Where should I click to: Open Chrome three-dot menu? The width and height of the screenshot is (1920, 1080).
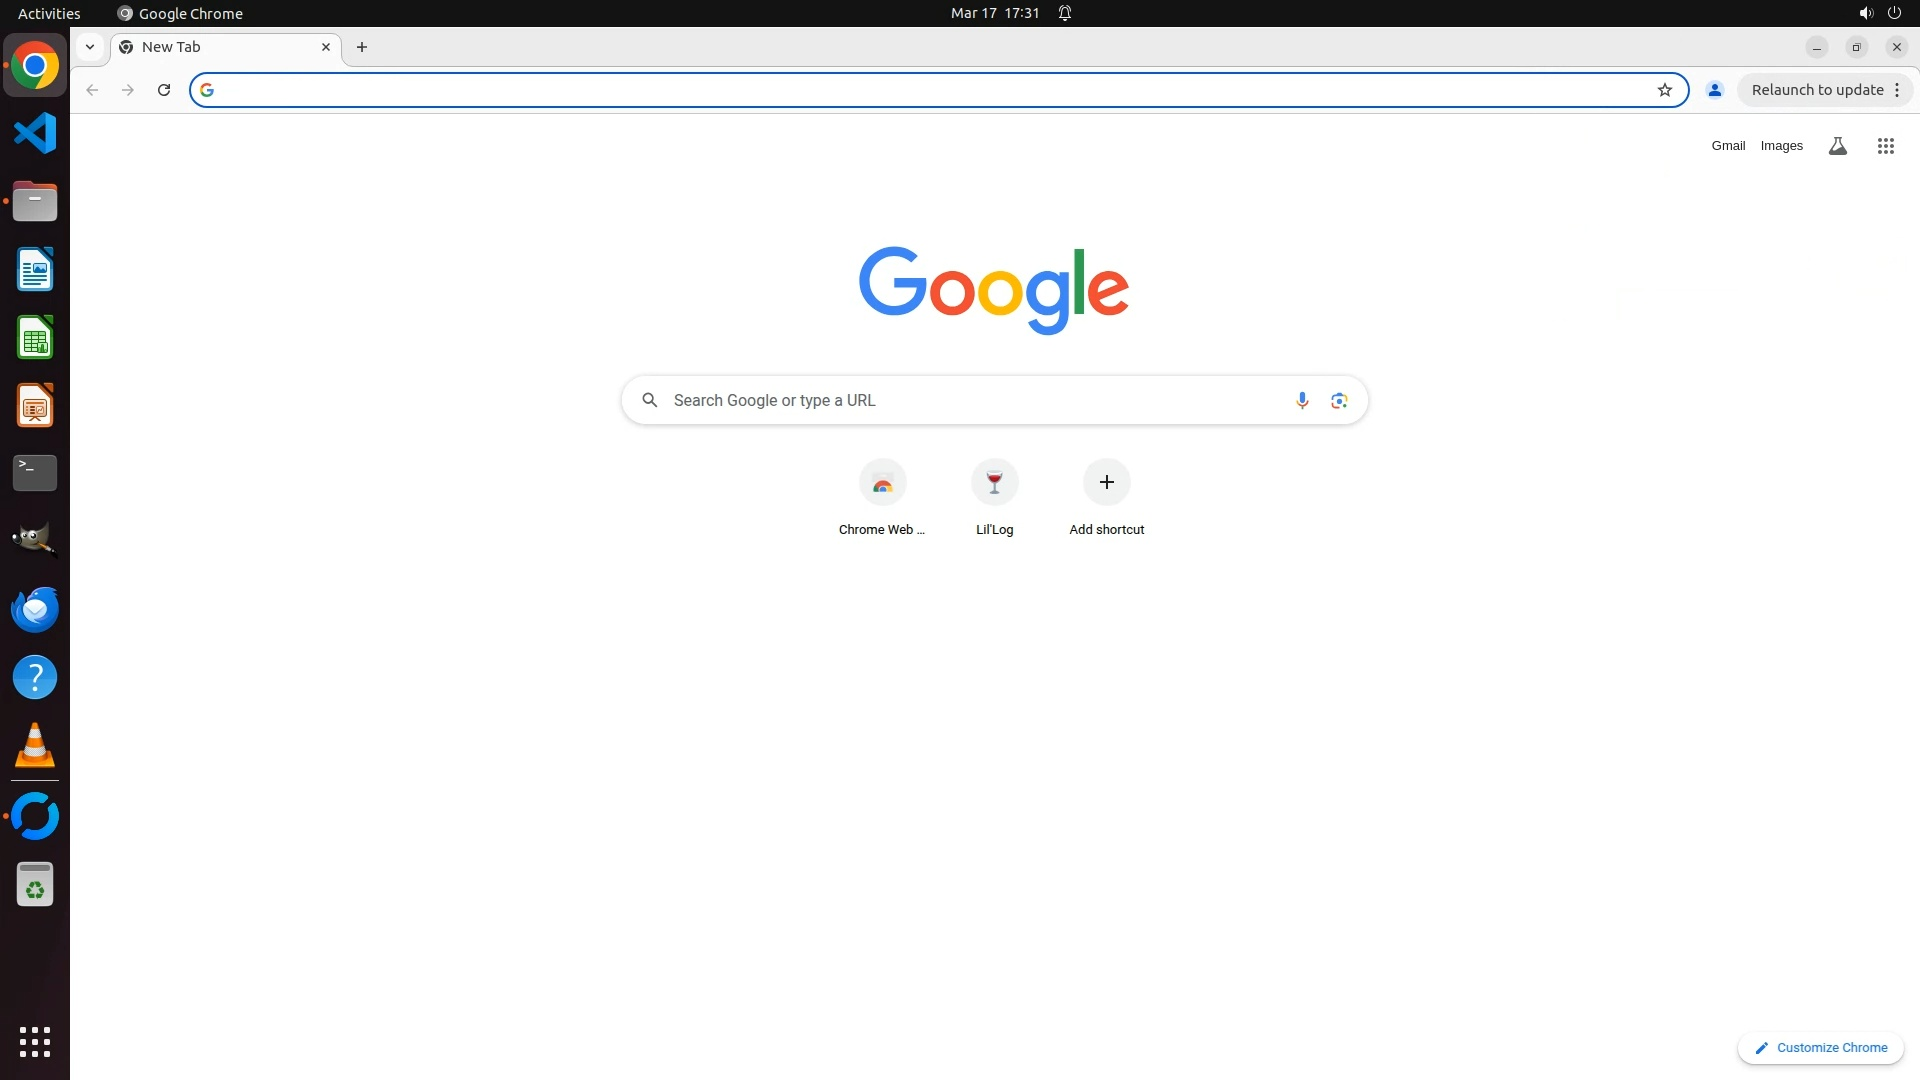click(x=1897, y=90)
